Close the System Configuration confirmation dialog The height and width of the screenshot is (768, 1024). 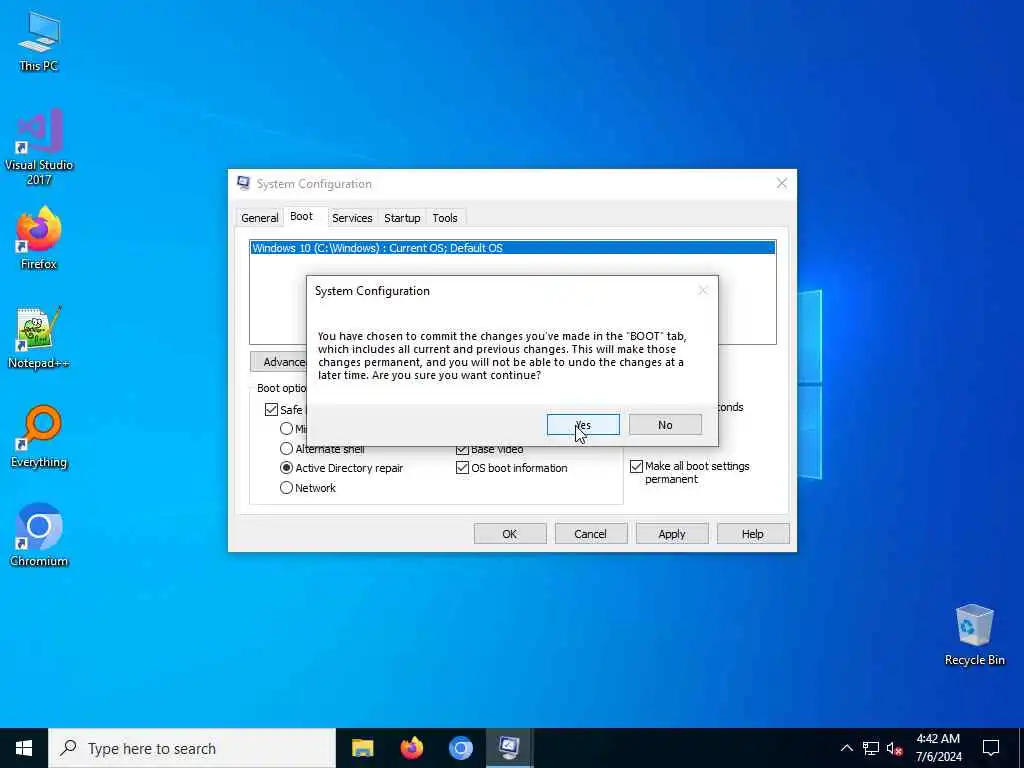[703, 291]
